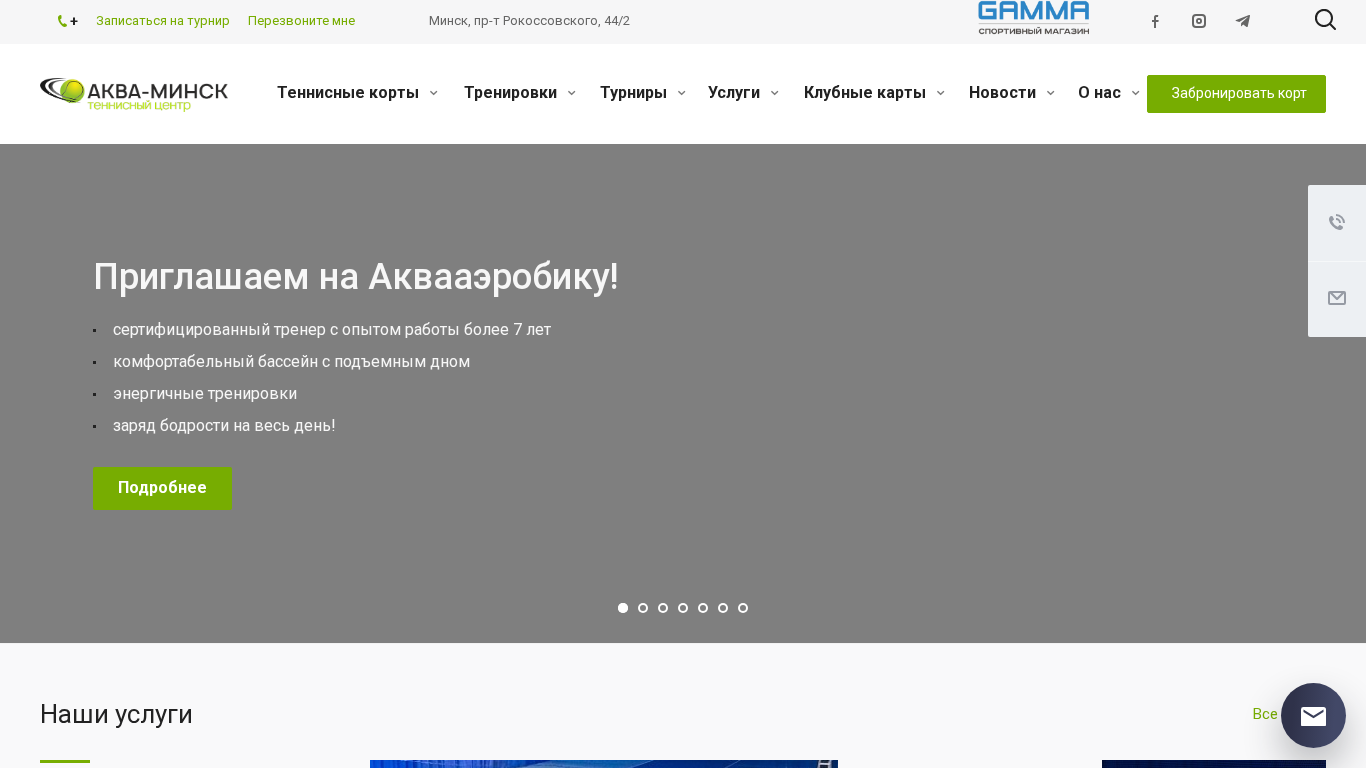
Task: Expand the Новости submenu arrow
Action: click(x=1051, y=93)
